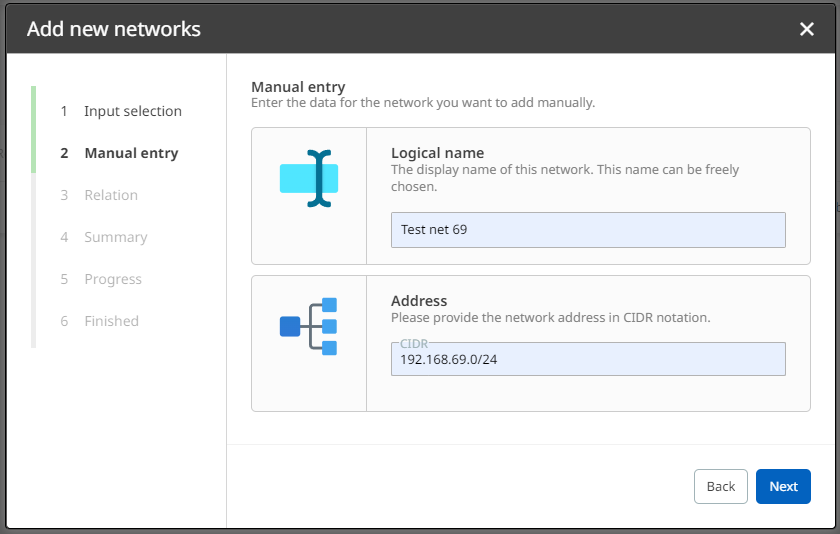Proceed with the Next button
840x534 pixels.
[783, 486]
